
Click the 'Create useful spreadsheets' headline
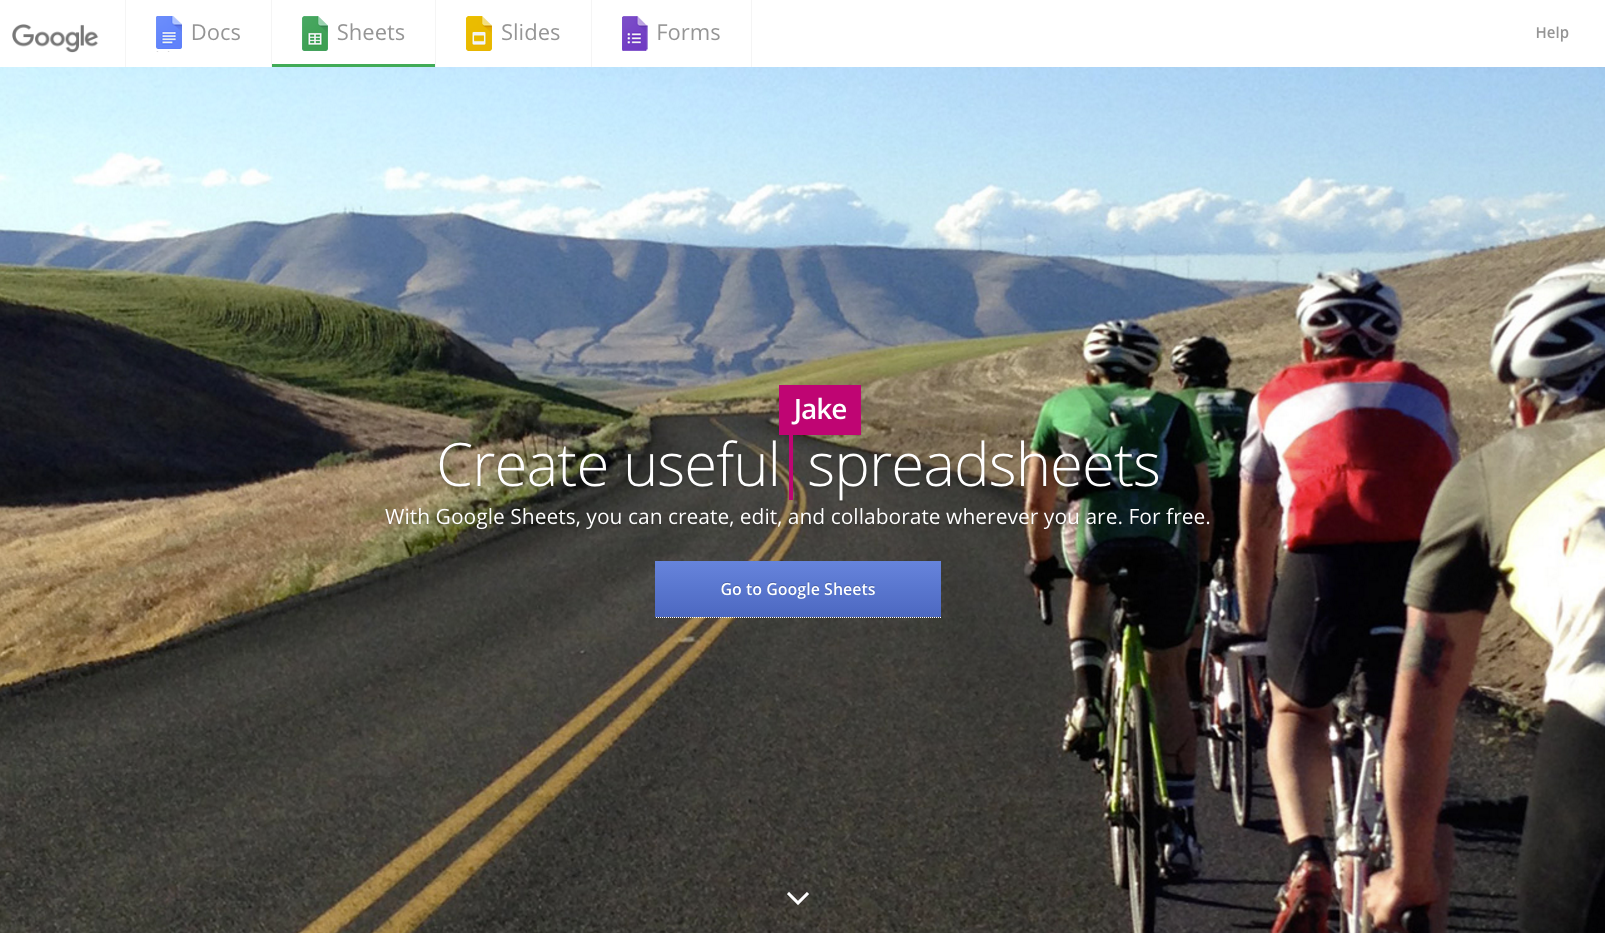pyautogui.click(x=798, y=466)
